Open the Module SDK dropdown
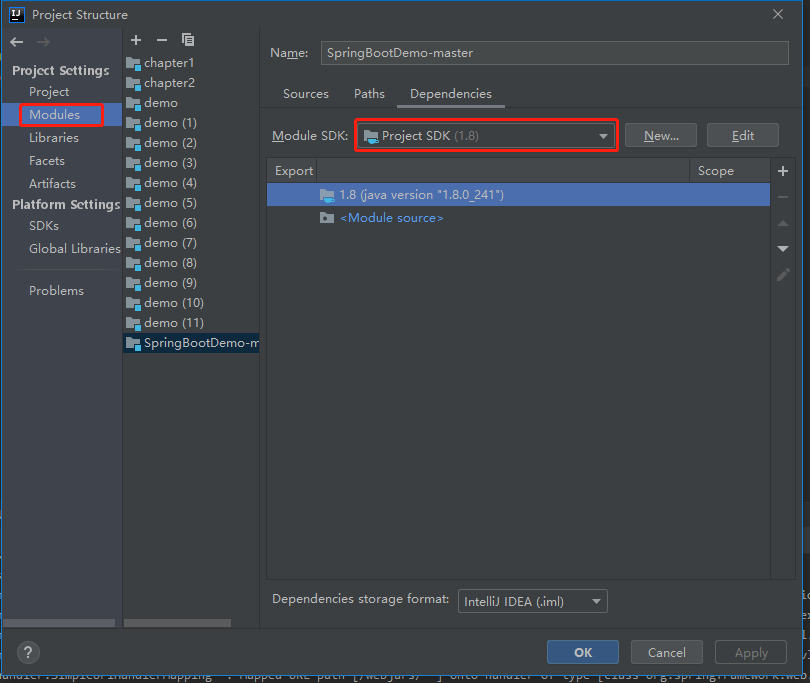The width and height of the screenshot is (810, 683). pyautogui.click(x=486, y=136)
